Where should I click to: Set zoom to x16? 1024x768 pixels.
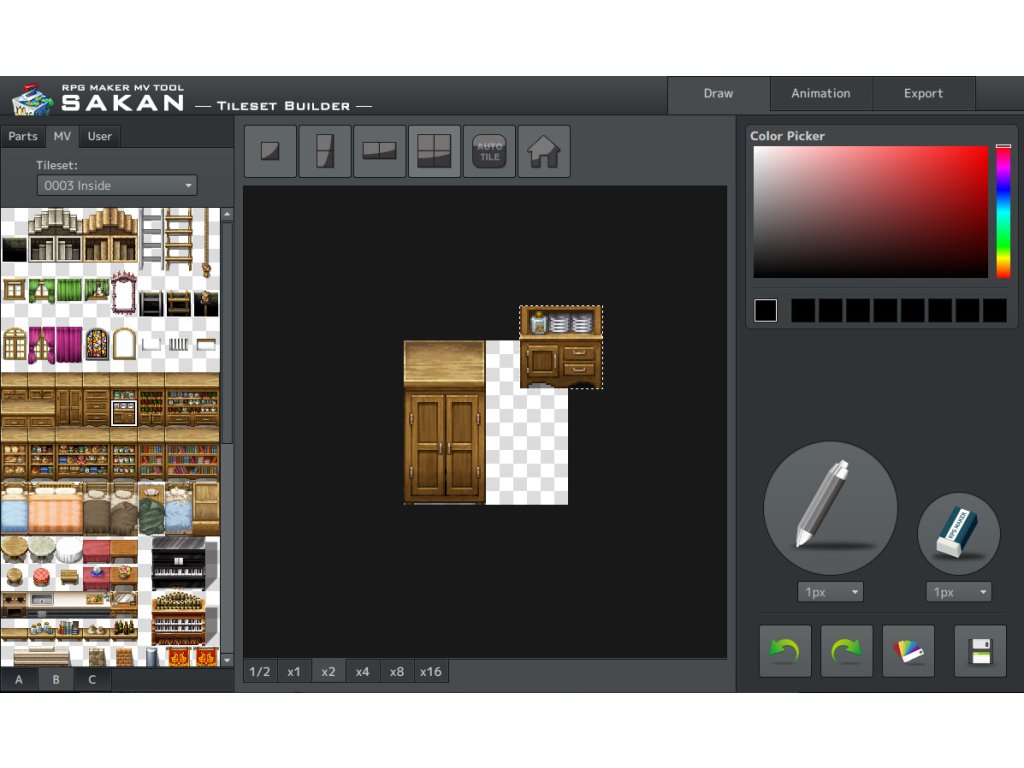tap(431, 671)
